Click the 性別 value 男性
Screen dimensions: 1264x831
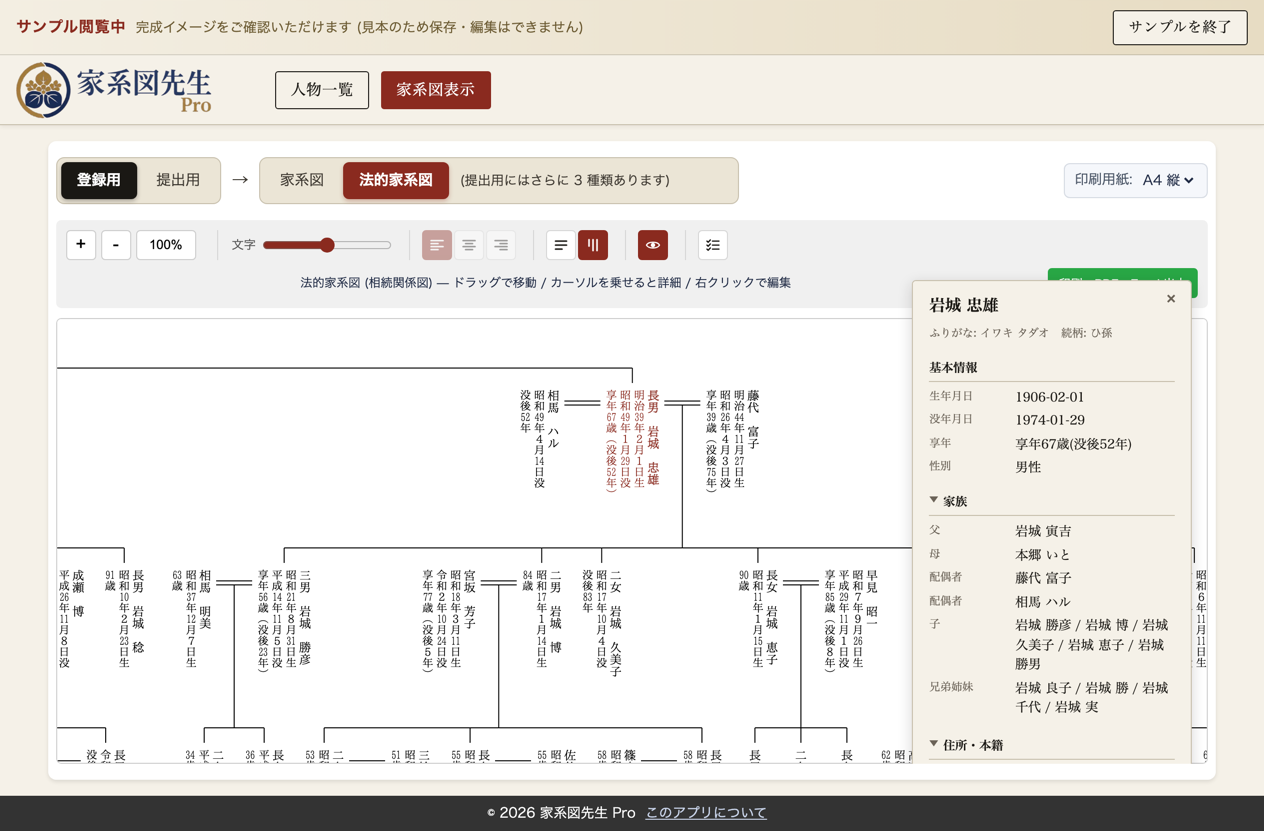click(x=1028, y=467)
